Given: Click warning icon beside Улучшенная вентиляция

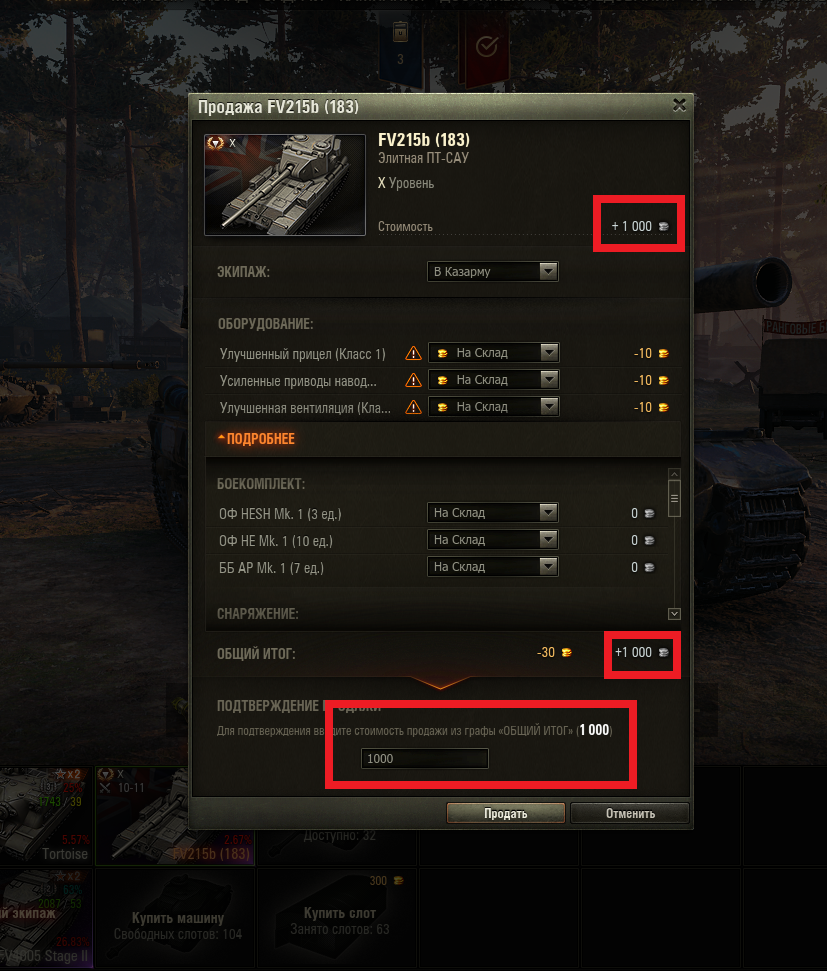Looking at the screenshot, I should [x=413, y=407].
